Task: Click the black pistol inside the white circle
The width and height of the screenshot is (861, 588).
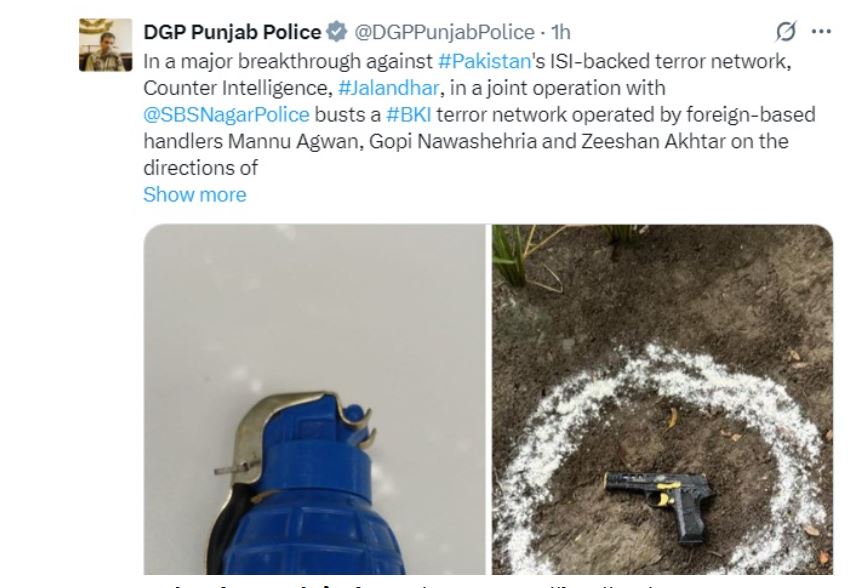Action: pyautogui.click(x=659, y=506)
